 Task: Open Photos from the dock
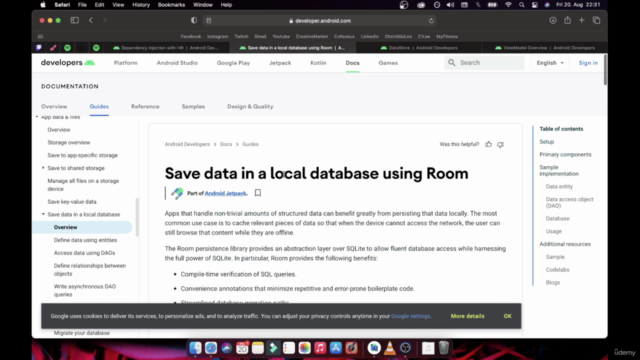point(304,348)
